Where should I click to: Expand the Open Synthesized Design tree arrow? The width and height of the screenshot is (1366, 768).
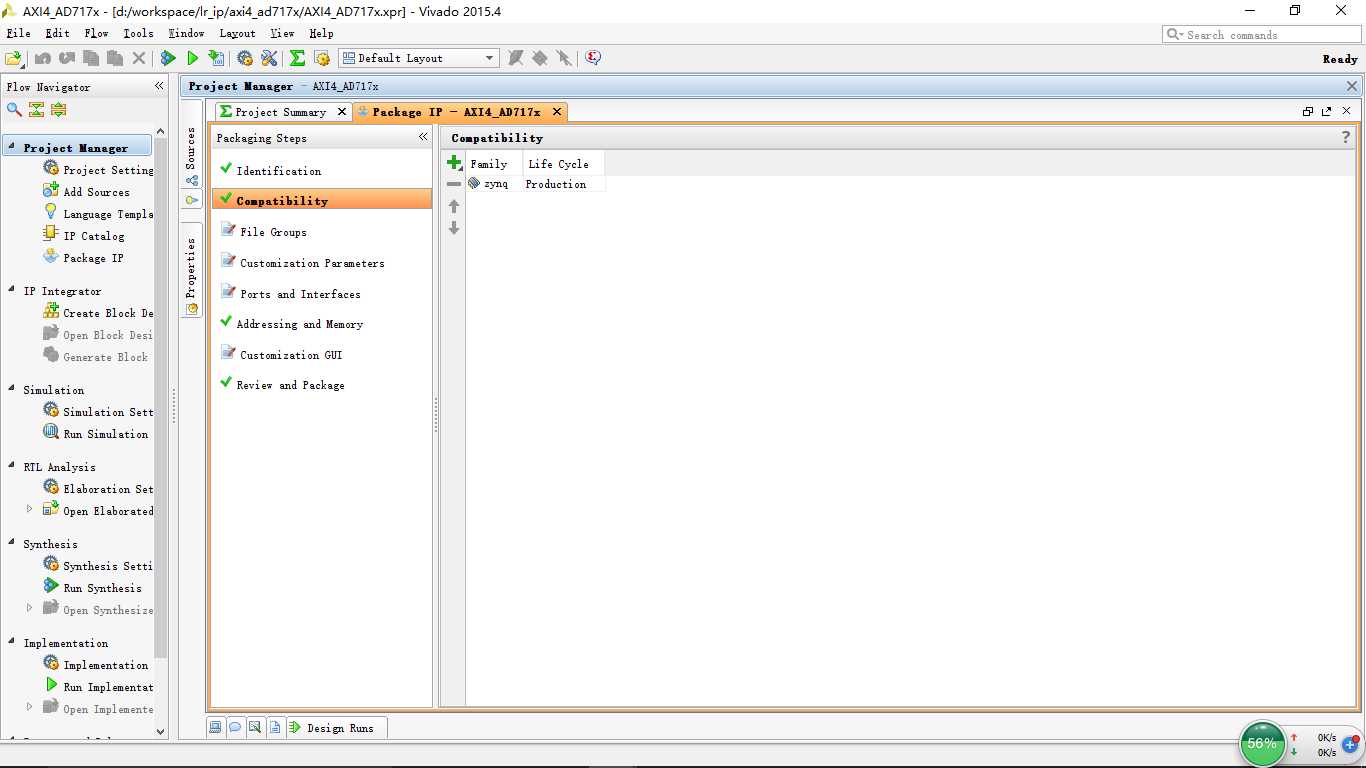(29, 609)
